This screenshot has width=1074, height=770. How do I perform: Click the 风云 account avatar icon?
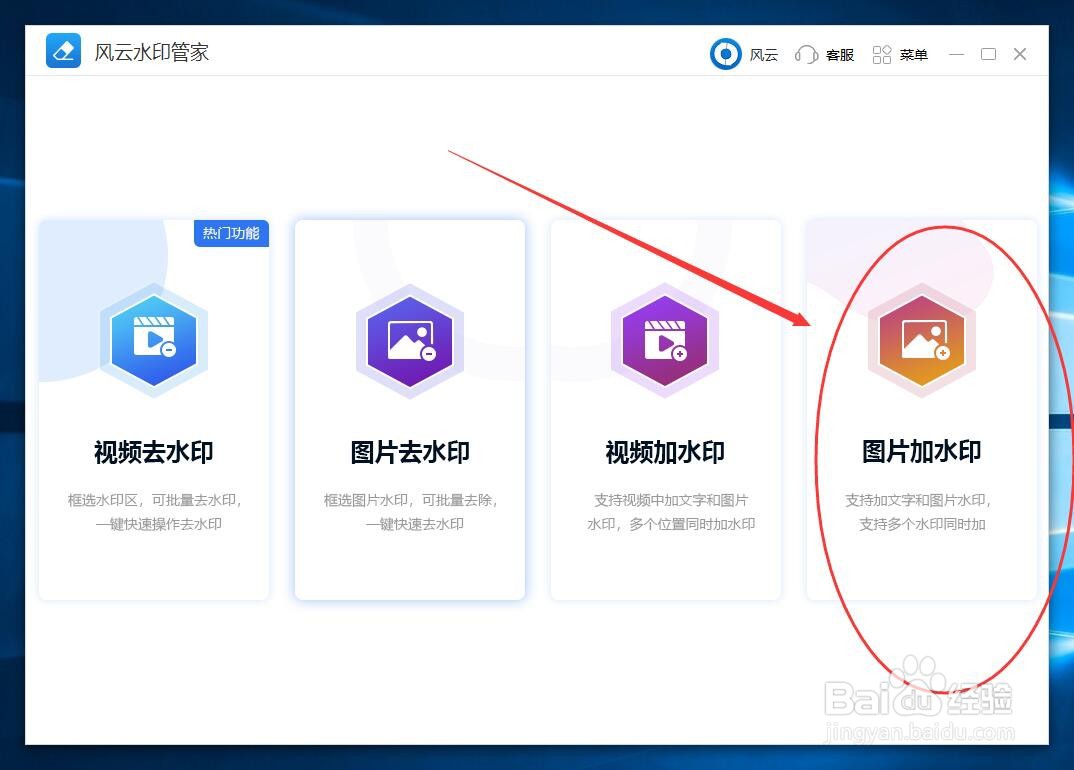[x=725, y=53]
